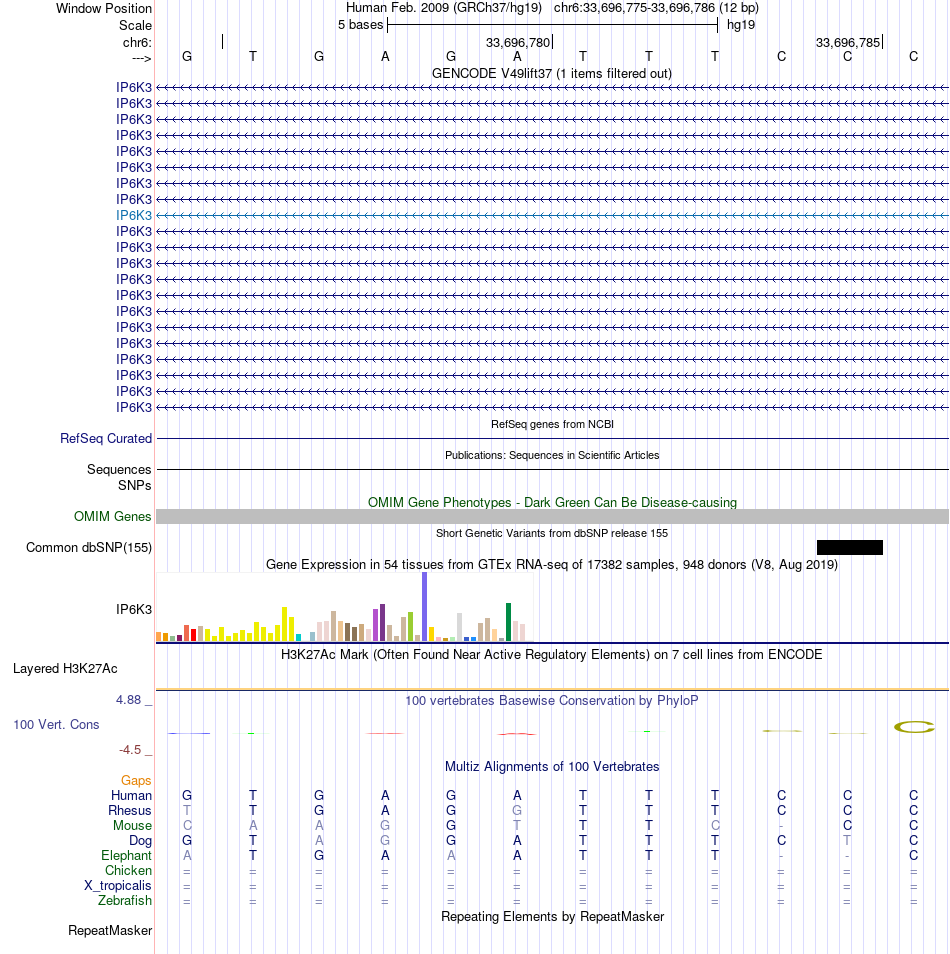
Task: Click the dark green bar in GTEx chart
Action: [x=508, y=622]
